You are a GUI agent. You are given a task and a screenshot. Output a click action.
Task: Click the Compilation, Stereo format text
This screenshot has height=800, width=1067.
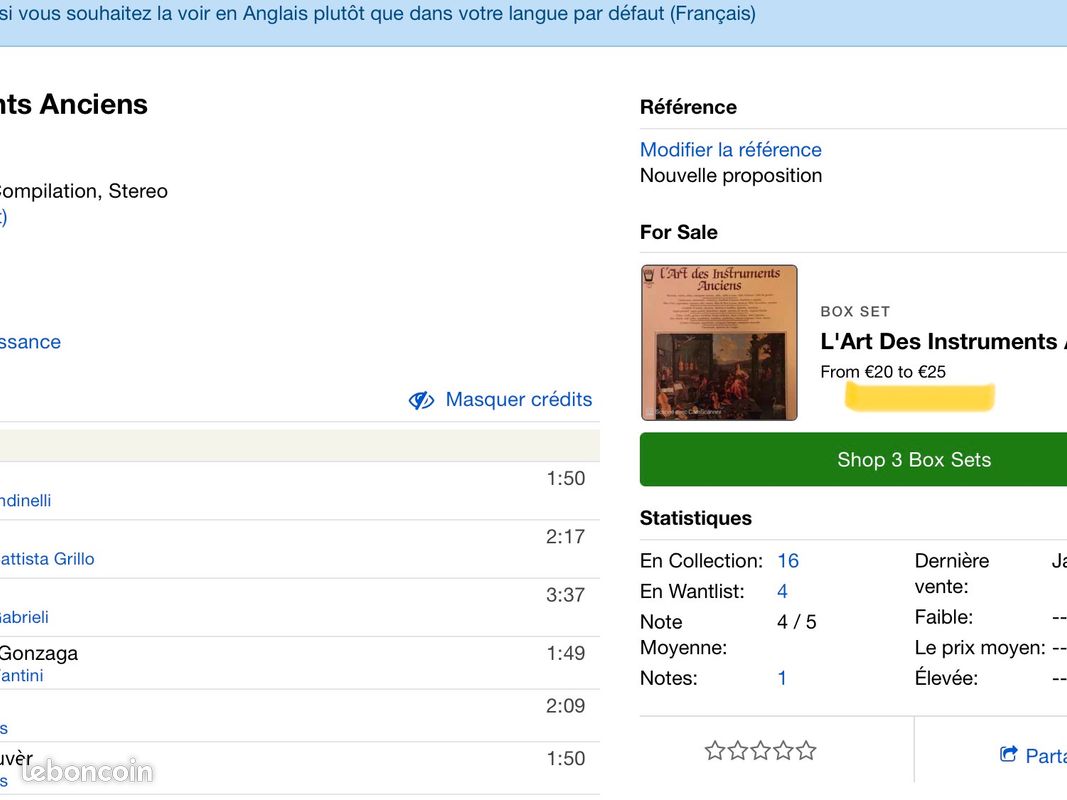coord(84,191)
